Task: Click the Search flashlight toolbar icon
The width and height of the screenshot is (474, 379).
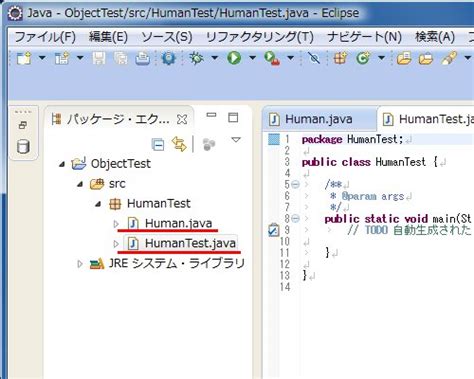Action: click(449, 58)
